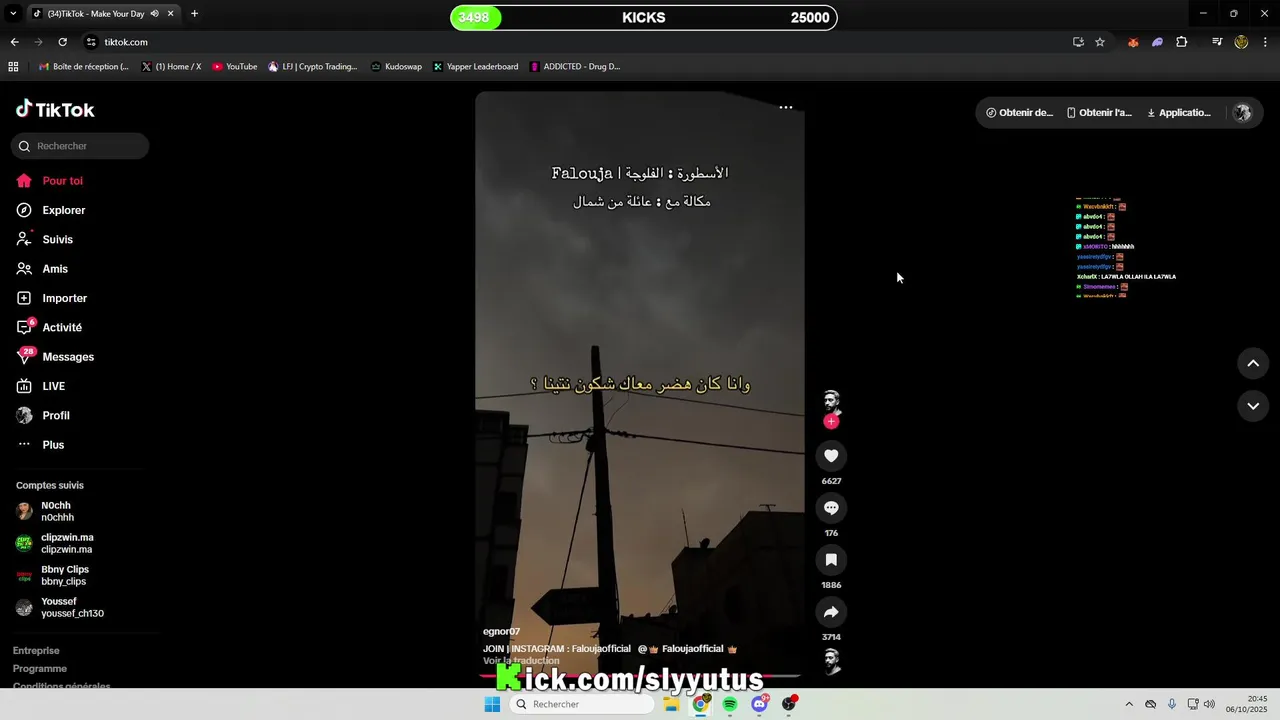Like the video with heart icon

click(831, 456)
